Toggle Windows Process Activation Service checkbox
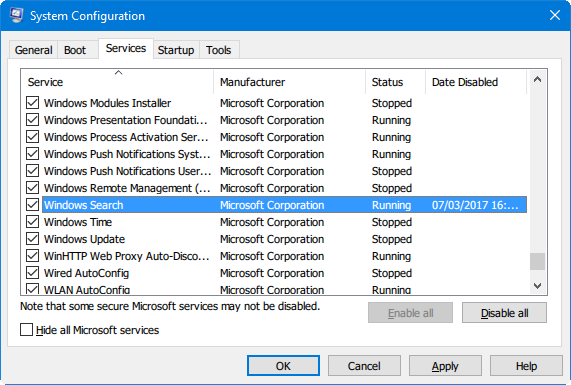This screenshot has height=385, width=571. [x=32, y=137]
